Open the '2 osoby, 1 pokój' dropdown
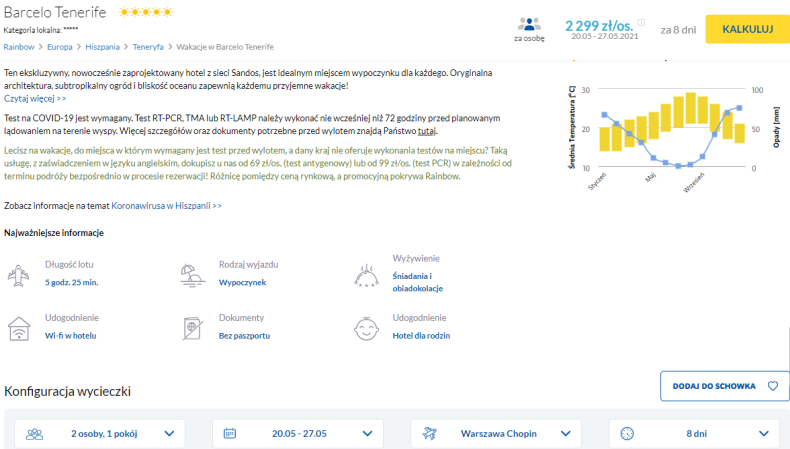The image size is (790, 449). (x=100, y=433)
